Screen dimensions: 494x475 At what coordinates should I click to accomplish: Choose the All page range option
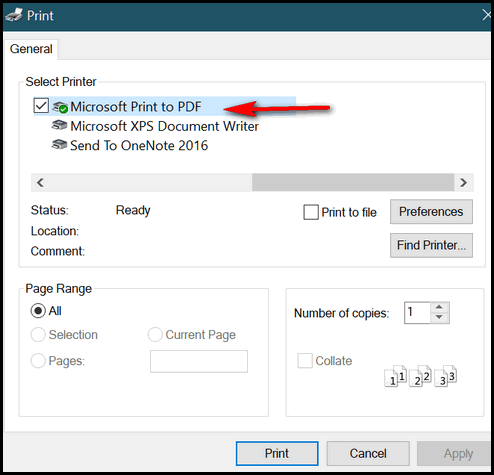pyautogui.click(x=38, y=311)
